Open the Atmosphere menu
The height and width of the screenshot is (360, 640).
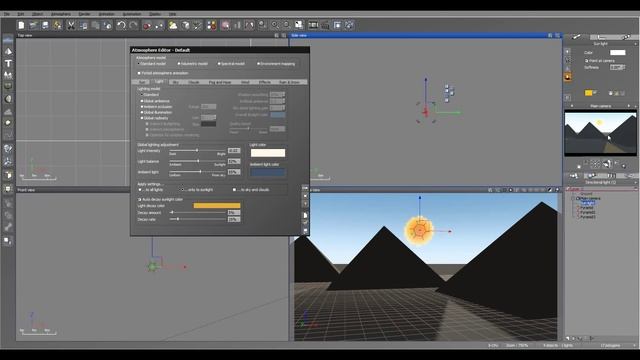pos(61,14)
